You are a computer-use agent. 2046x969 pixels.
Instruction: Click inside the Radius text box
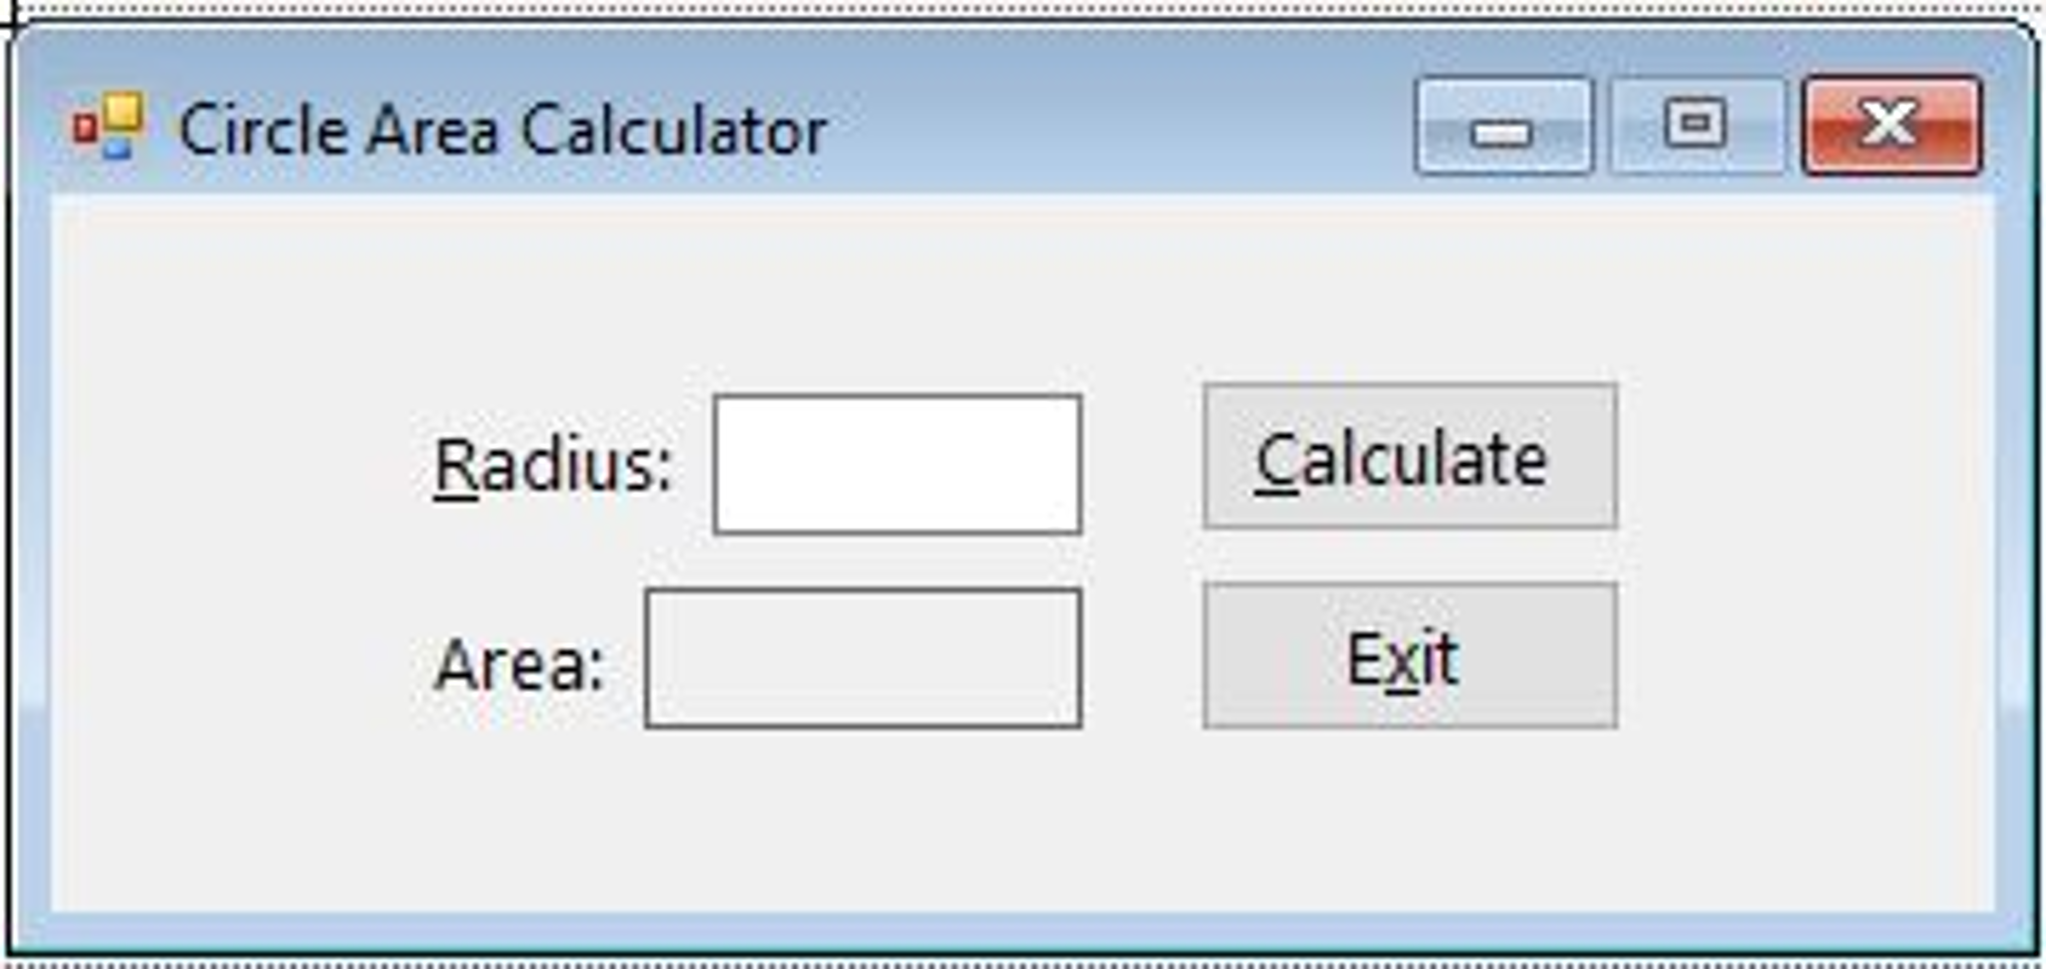pos(897,464)
